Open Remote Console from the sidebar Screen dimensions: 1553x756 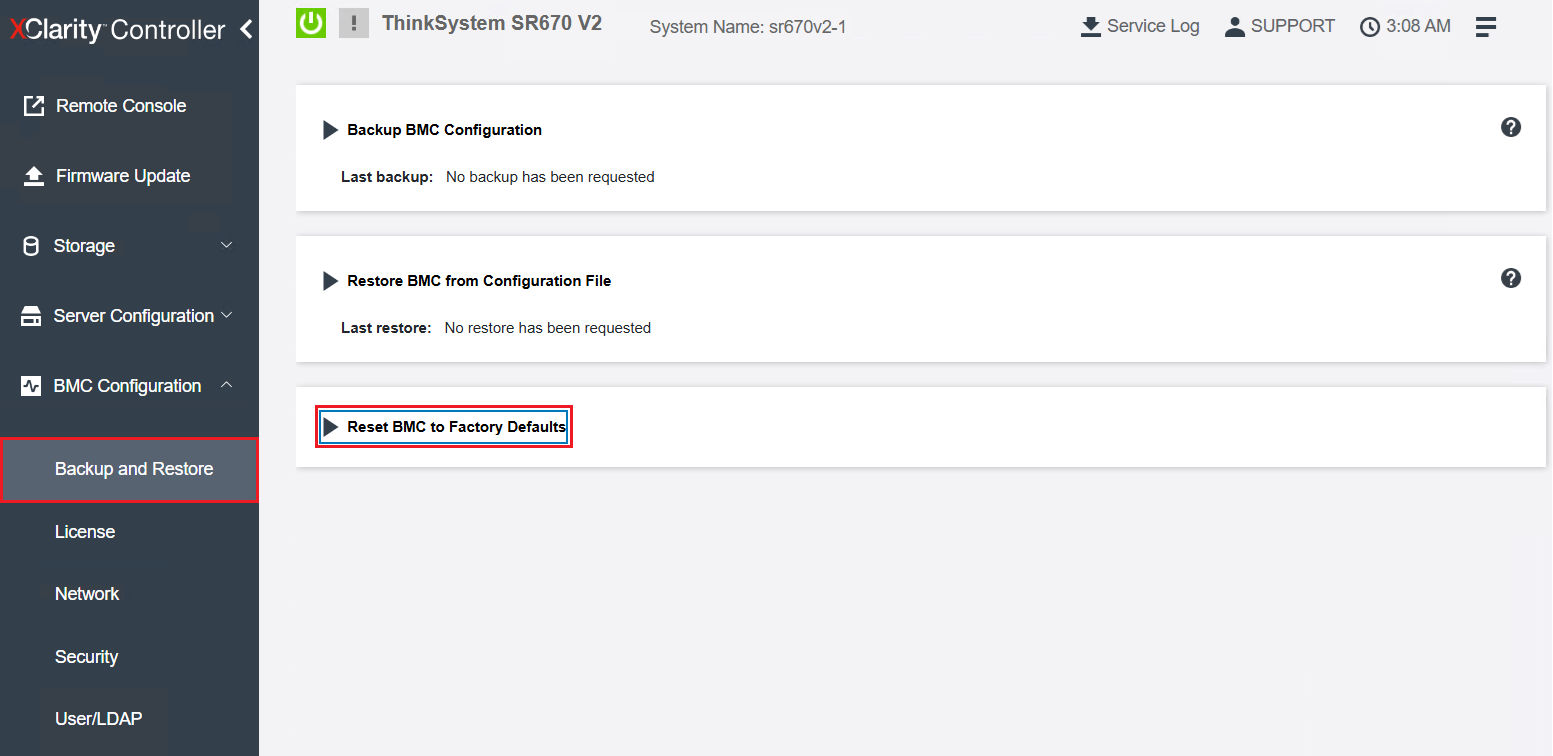pos(120,106)
